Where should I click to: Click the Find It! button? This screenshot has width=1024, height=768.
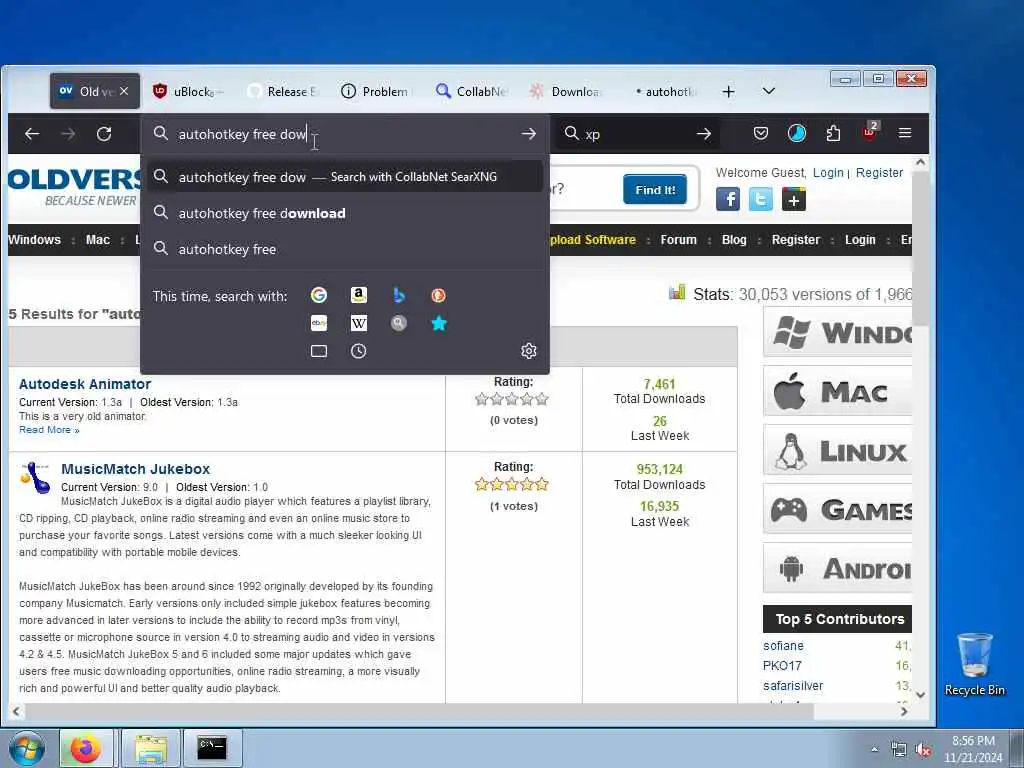tap(655, 189)
